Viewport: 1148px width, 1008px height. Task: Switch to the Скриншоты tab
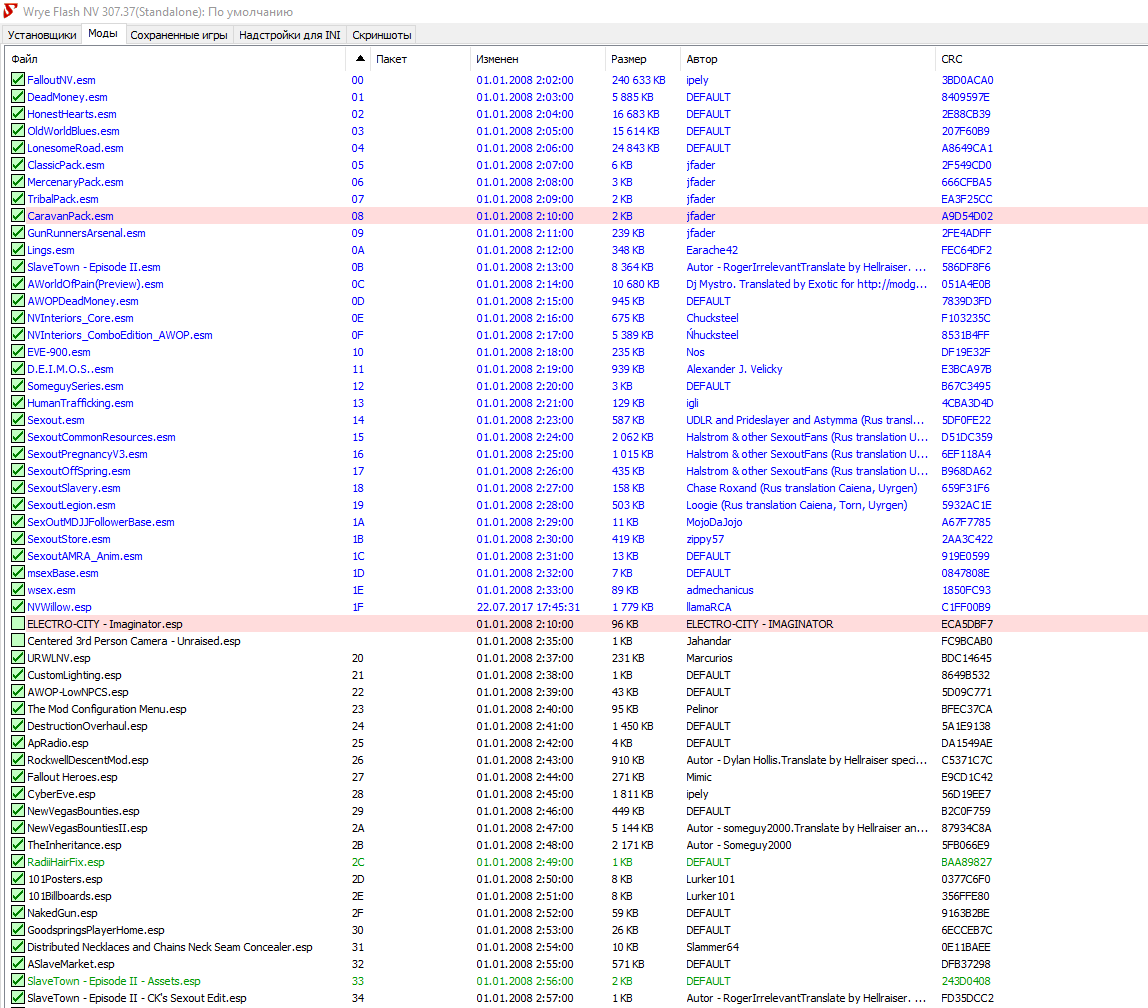pyautogui.click(x=381, y=35)
